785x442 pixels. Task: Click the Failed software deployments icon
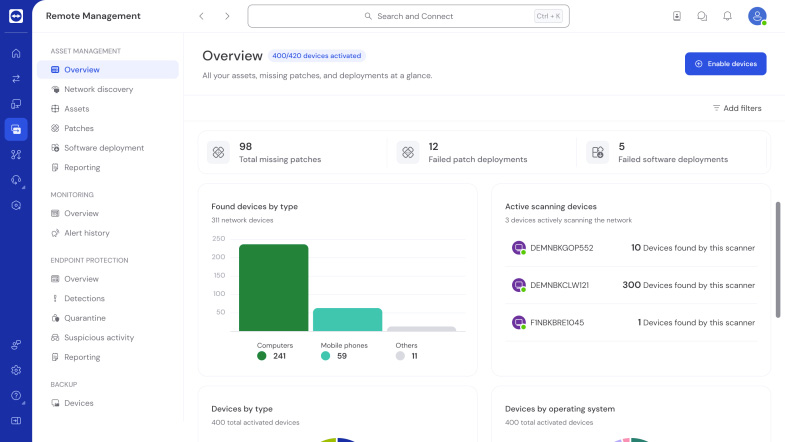click(x=597, y=152)
